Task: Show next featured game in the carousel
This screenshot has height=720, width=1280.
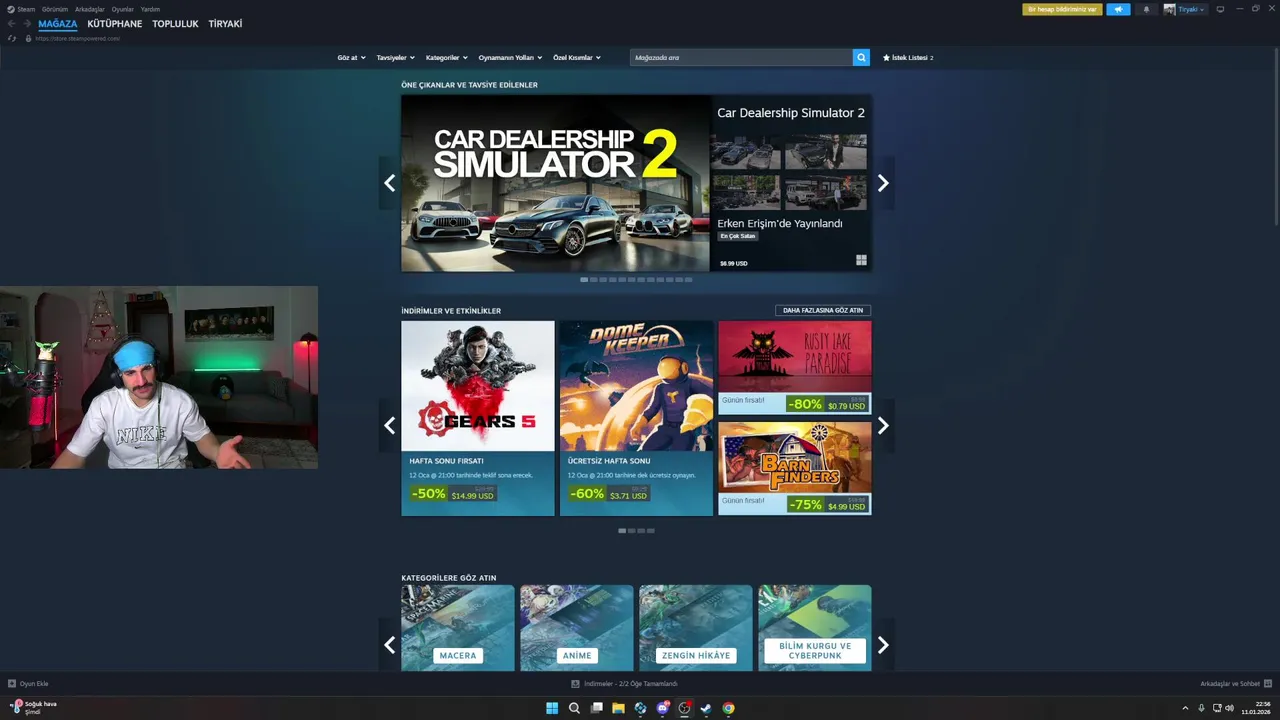Action: coord(883,183)
